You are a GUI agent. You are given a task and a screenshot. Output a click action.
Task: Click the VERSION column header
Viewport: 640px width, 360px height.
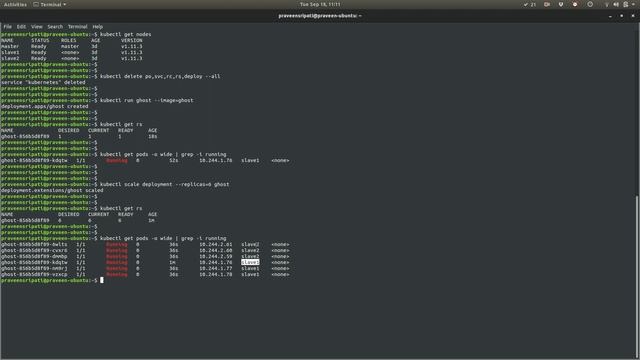coord(132,40)
